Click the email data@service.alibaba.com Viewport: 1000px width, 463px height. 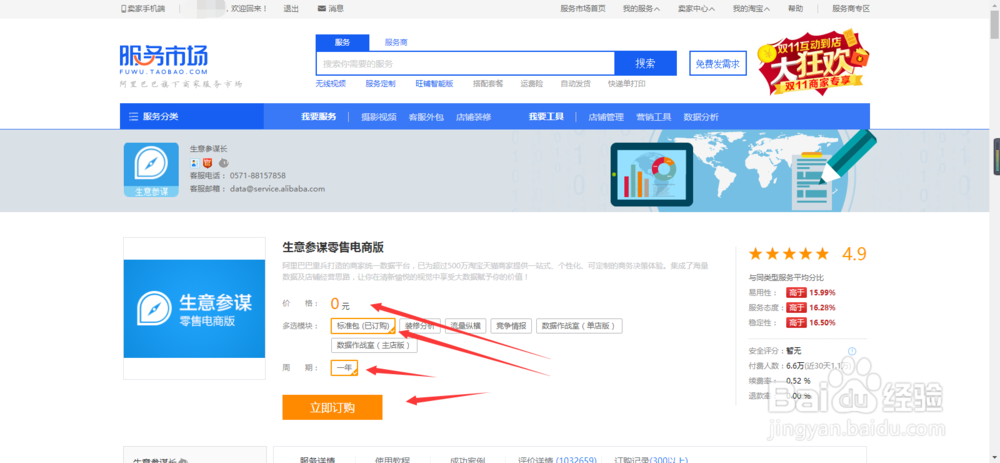pos(277,189)
